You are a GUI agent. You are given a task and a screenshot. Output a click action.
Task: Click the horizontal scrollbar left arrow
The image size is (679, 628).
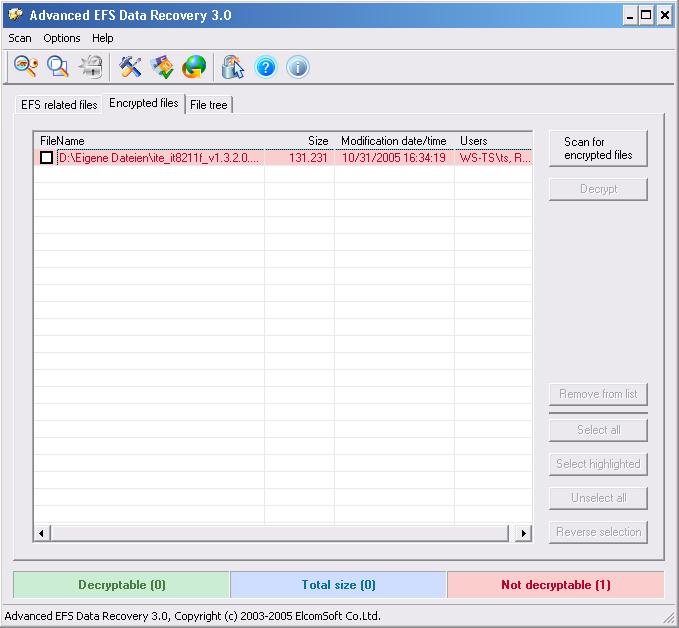42,533
